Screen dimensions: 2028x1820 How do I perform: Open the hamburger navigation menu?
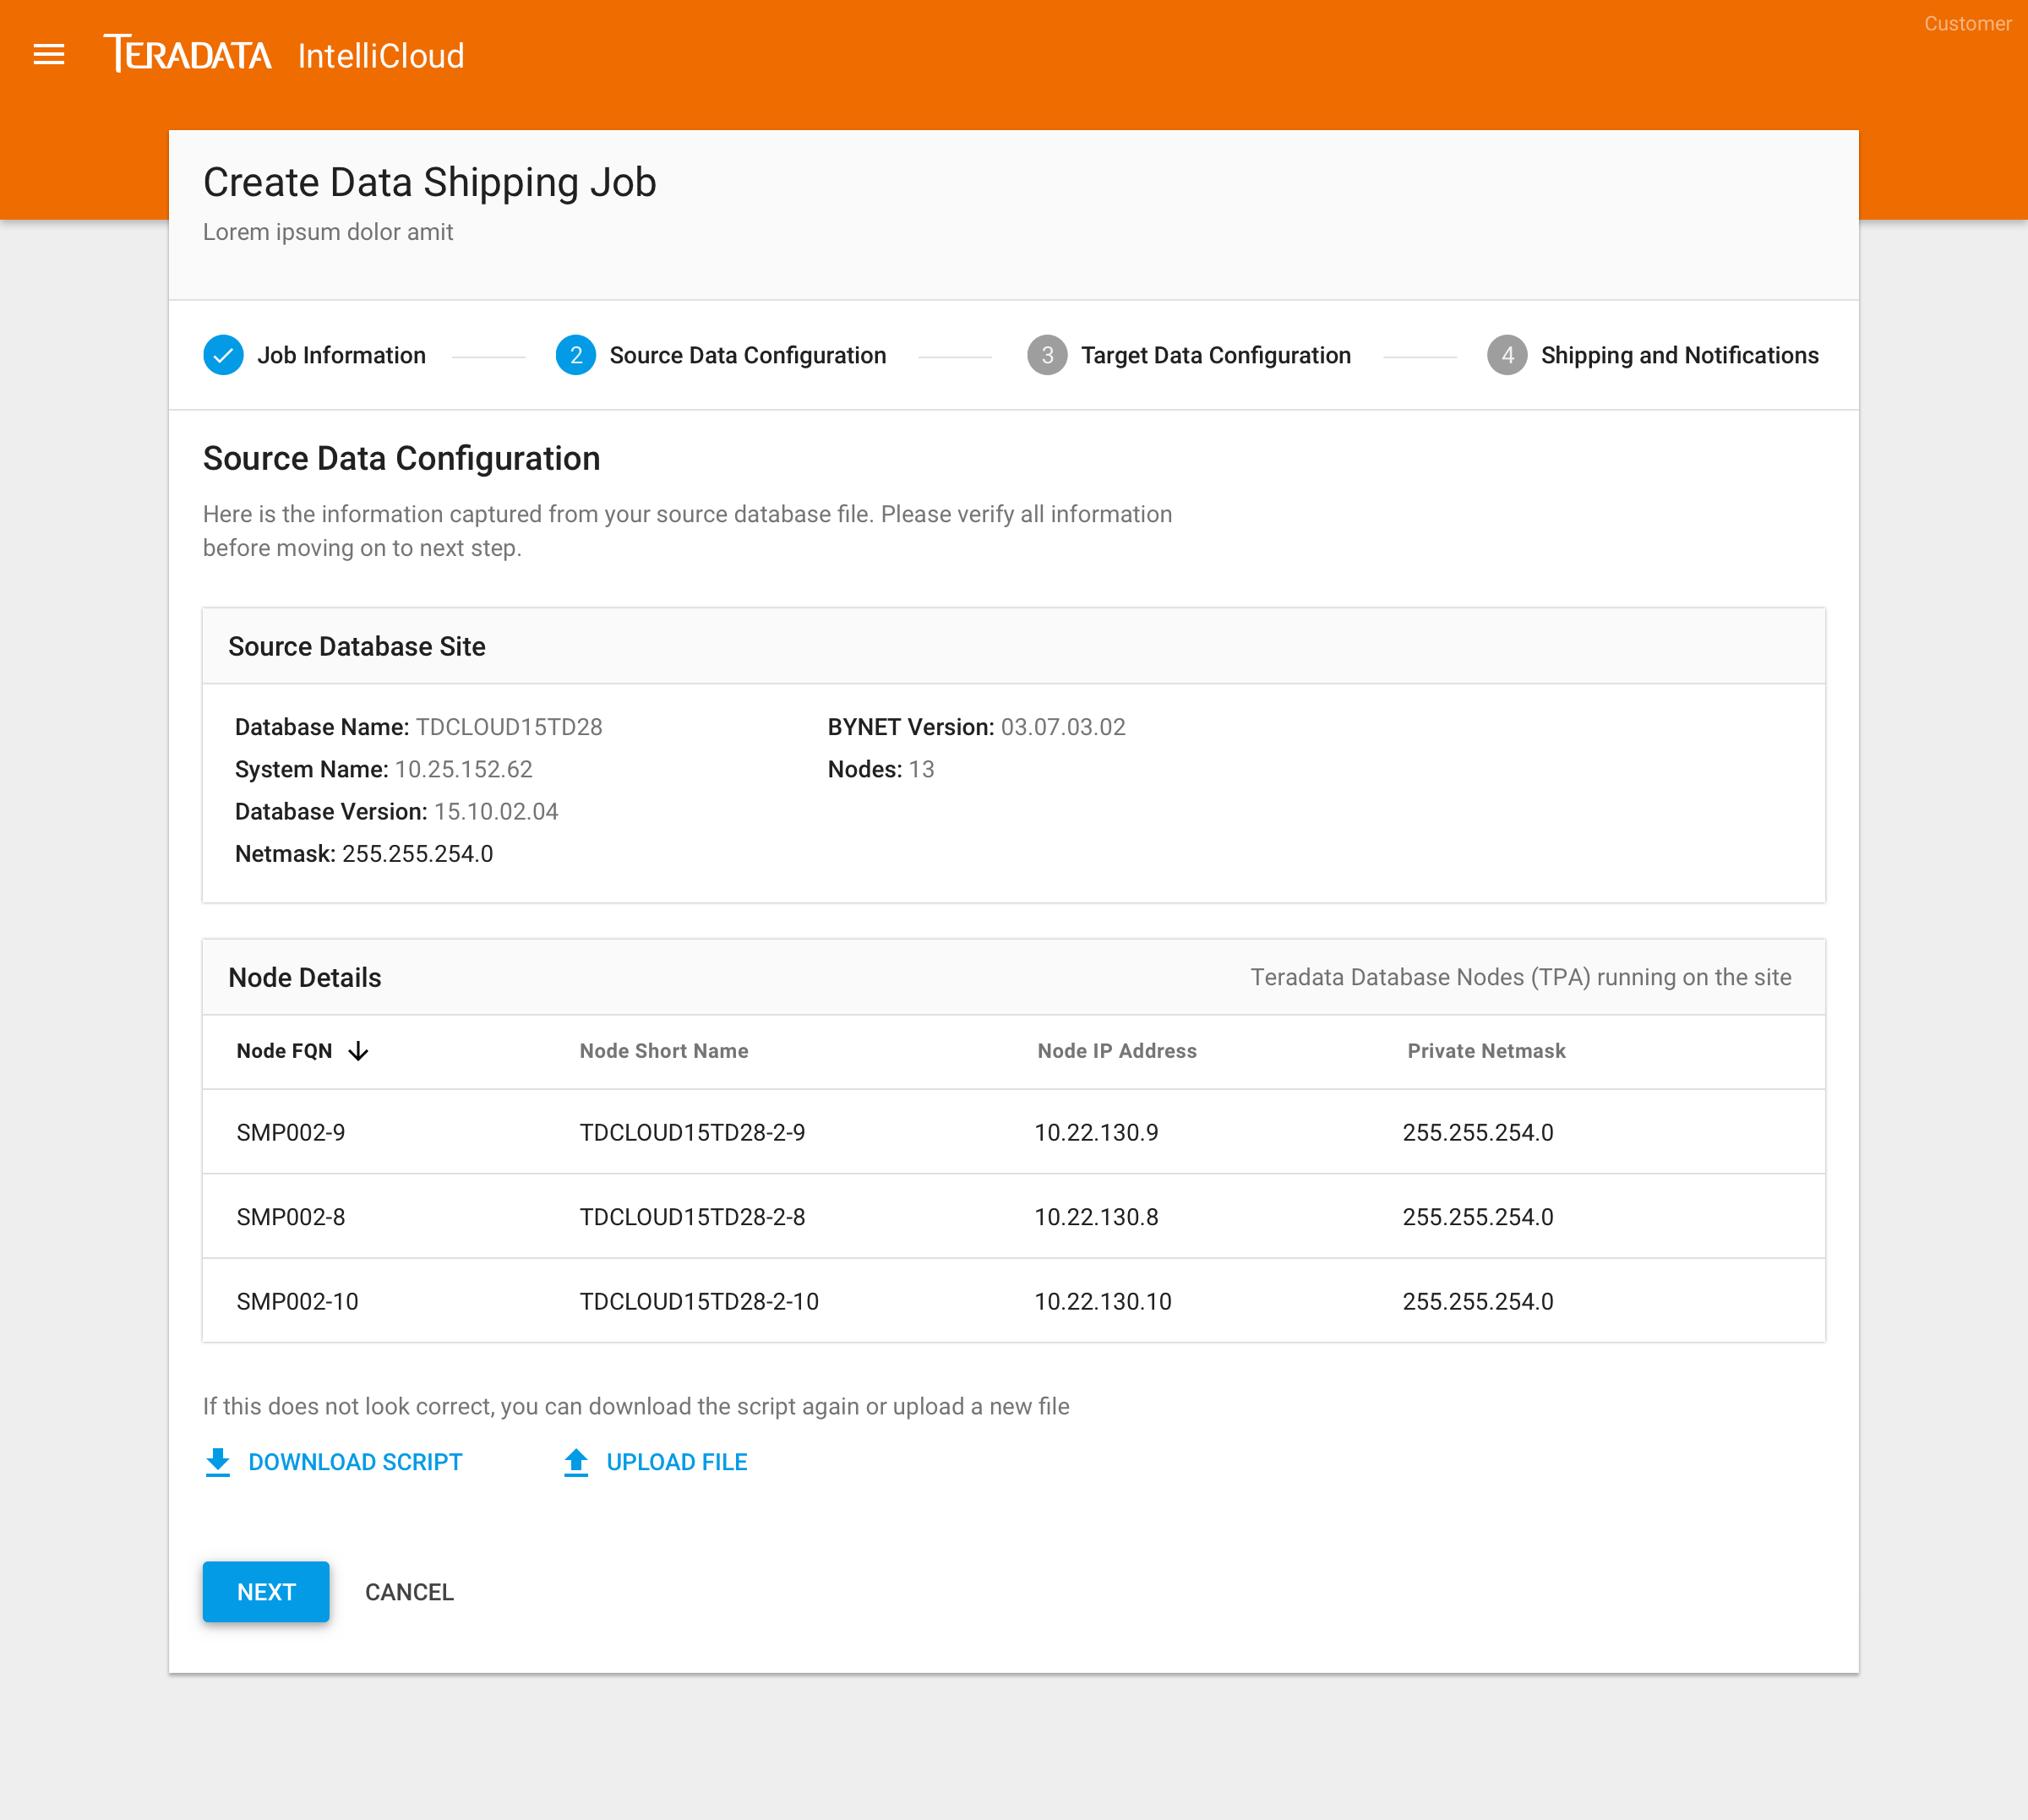(49, 55)
